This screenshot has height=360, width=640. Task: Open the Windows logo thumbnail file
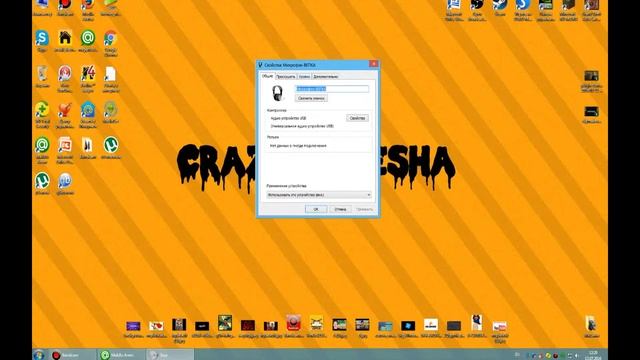[408, 325]
